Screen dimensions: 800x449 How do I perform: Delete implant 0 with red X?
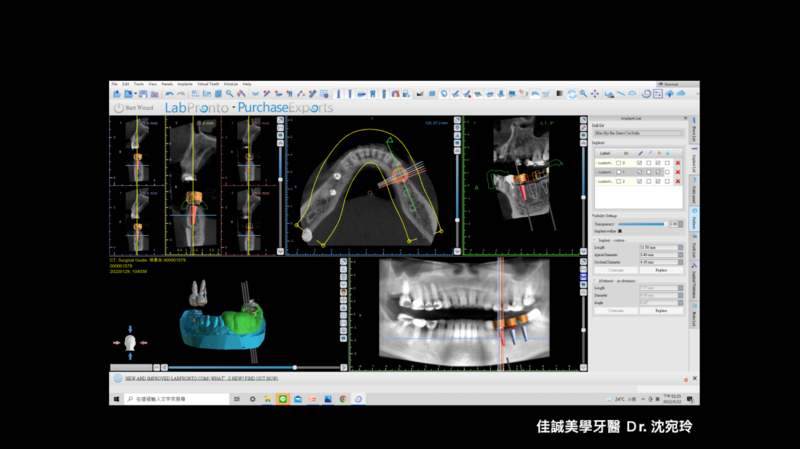tap(677, 162)
